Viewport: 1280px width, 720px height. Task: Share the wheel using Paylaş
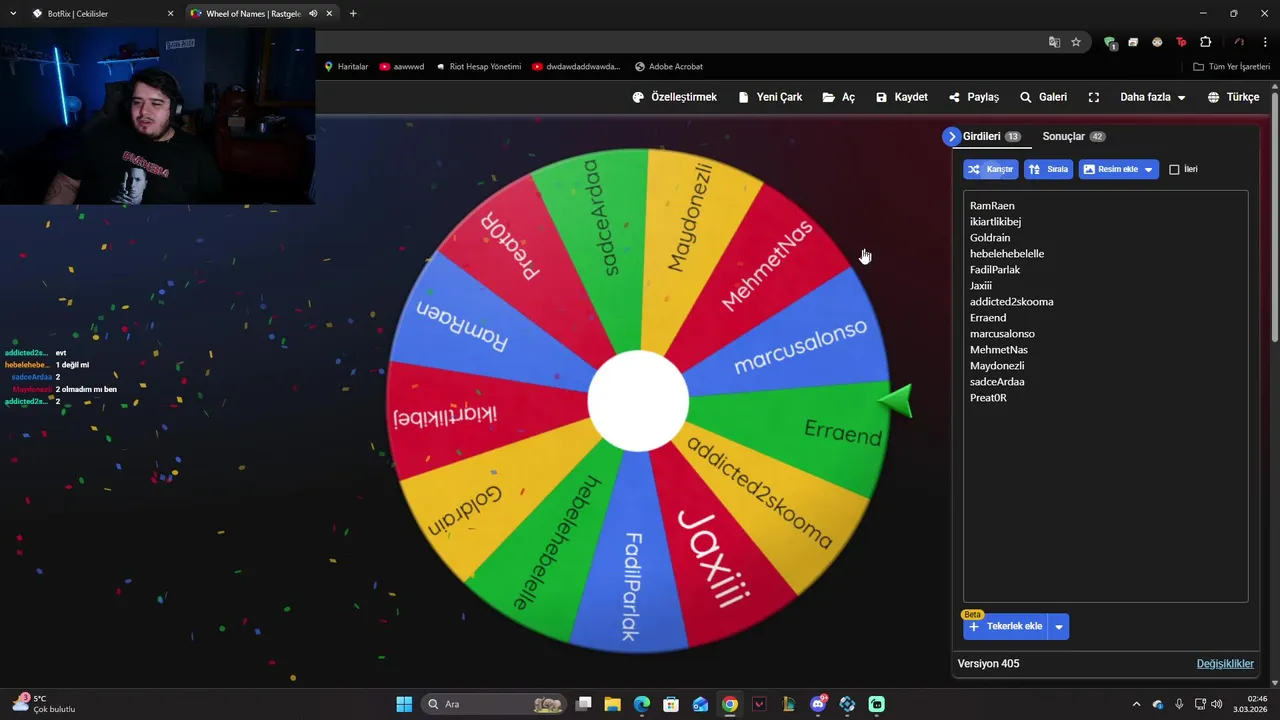[974, 97]
